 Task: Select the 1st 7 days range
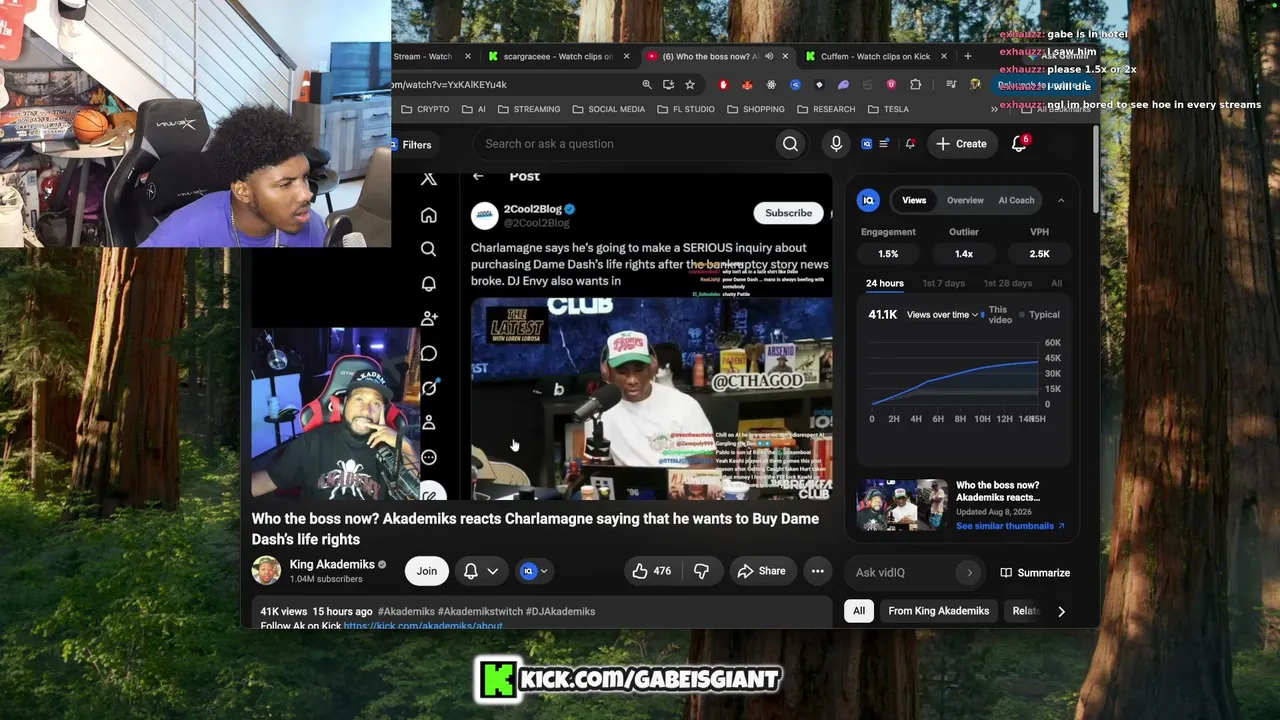tap(944, 283)
